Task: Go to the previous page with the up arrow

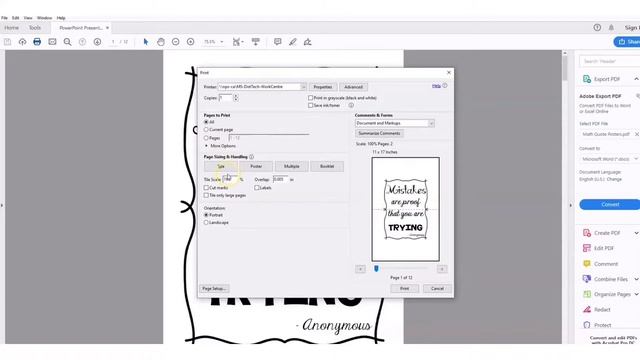Action: pos(82,42)
